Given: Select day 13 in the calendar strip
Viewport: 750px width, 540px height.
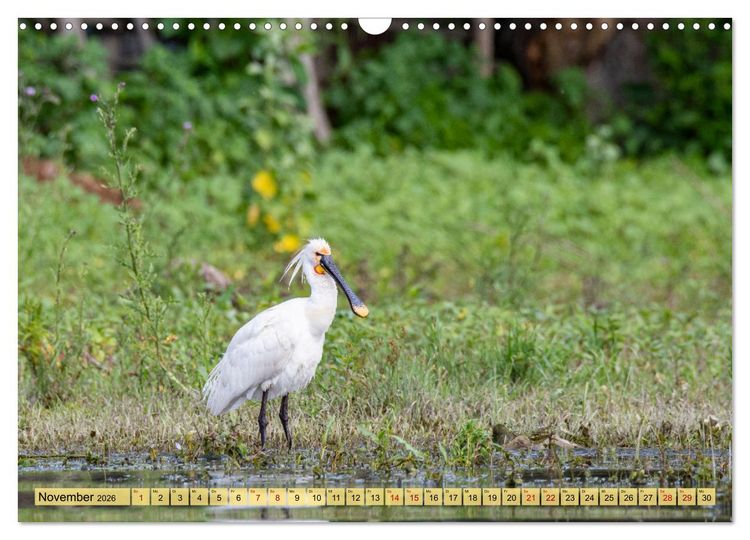Looking at the screenshot, I should click(375, 497).
